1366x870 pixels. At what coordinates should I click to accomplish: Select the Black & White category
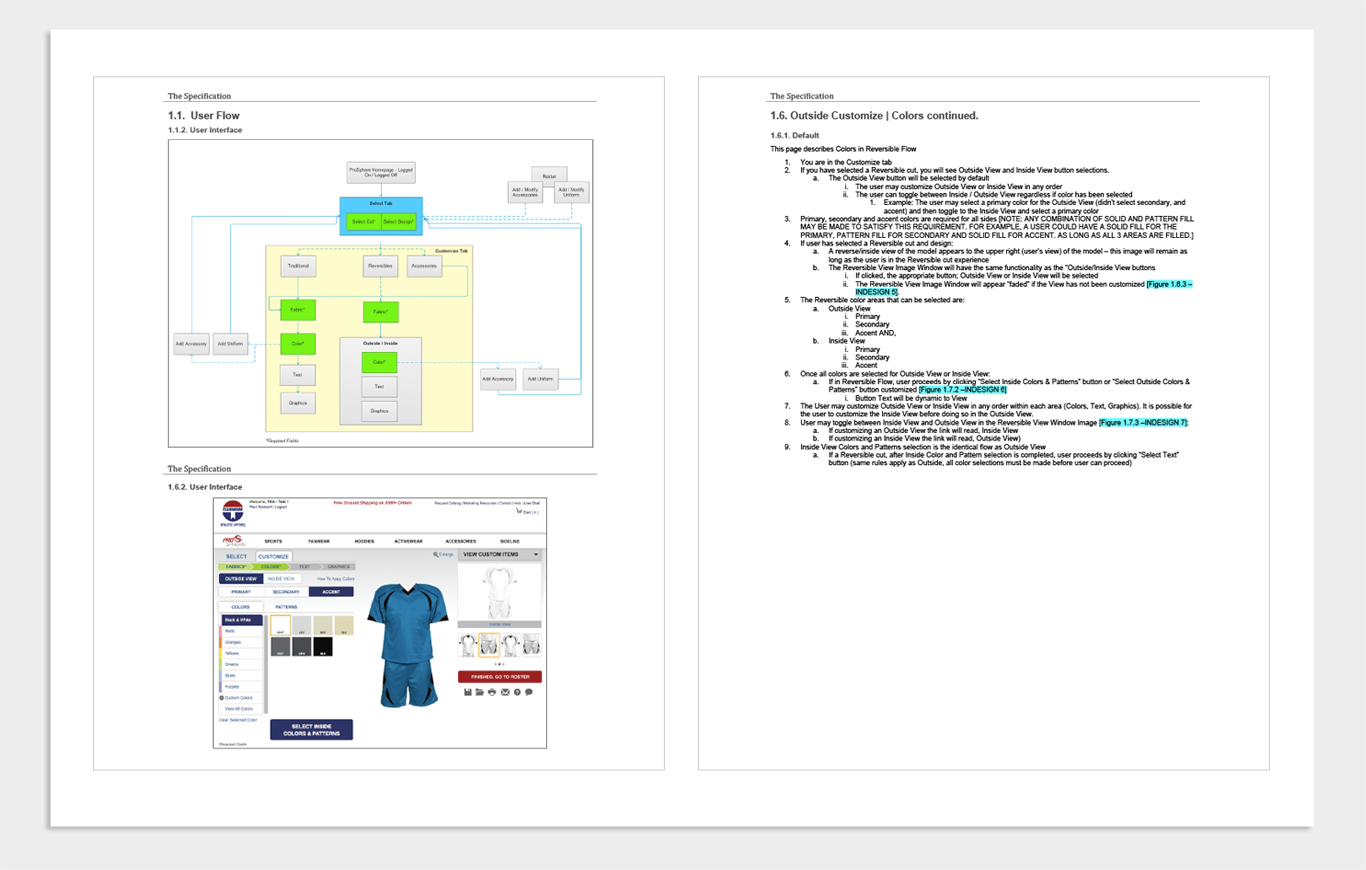(x=241, y=620)
